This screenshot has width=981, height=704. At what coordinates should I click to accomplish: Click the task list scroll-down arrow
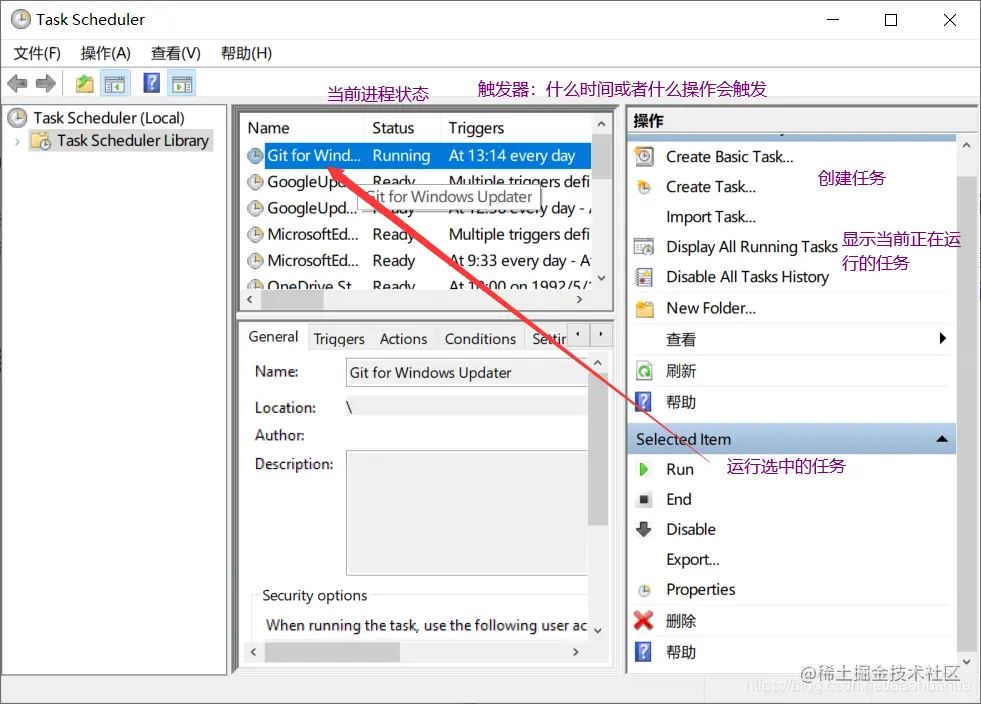(x=601, y=278)
